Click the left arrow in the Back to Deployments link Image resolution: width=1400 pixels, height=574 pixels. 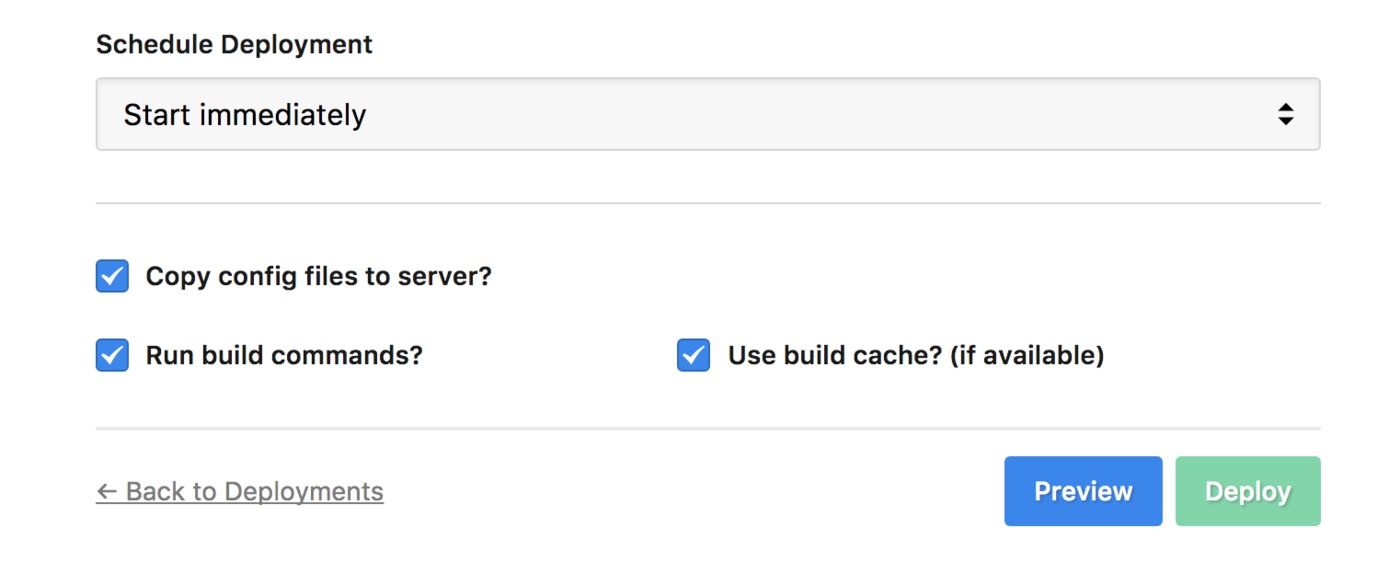point(107,492)
